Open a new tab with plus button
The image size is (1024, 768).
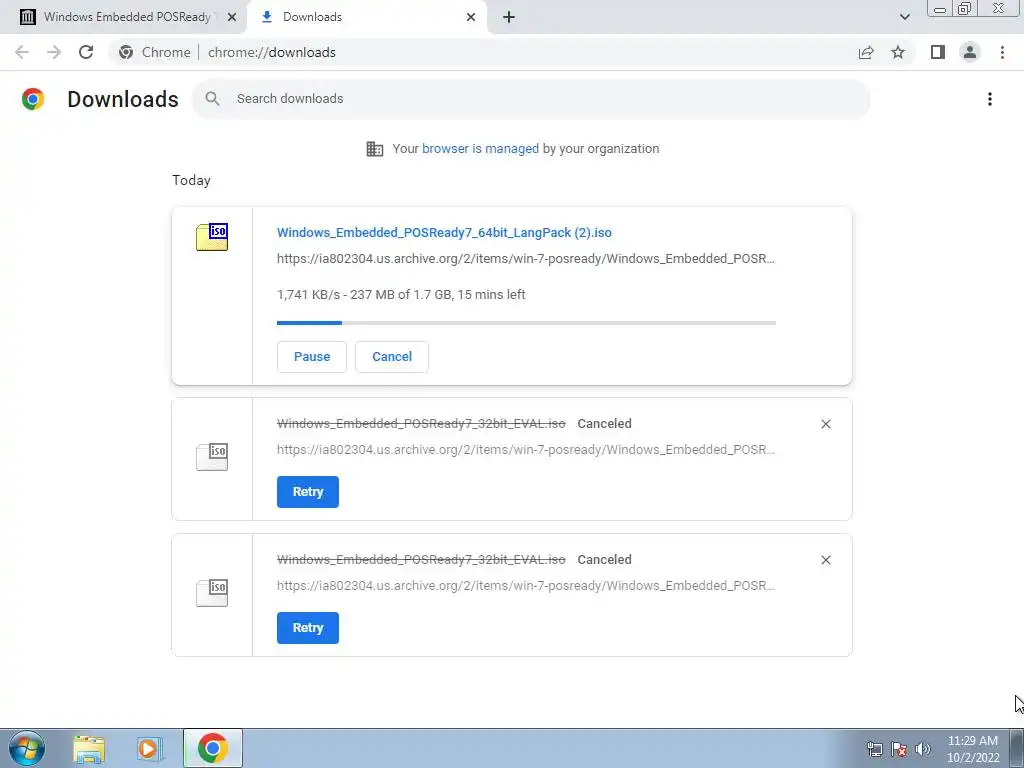tap(509, 17)
